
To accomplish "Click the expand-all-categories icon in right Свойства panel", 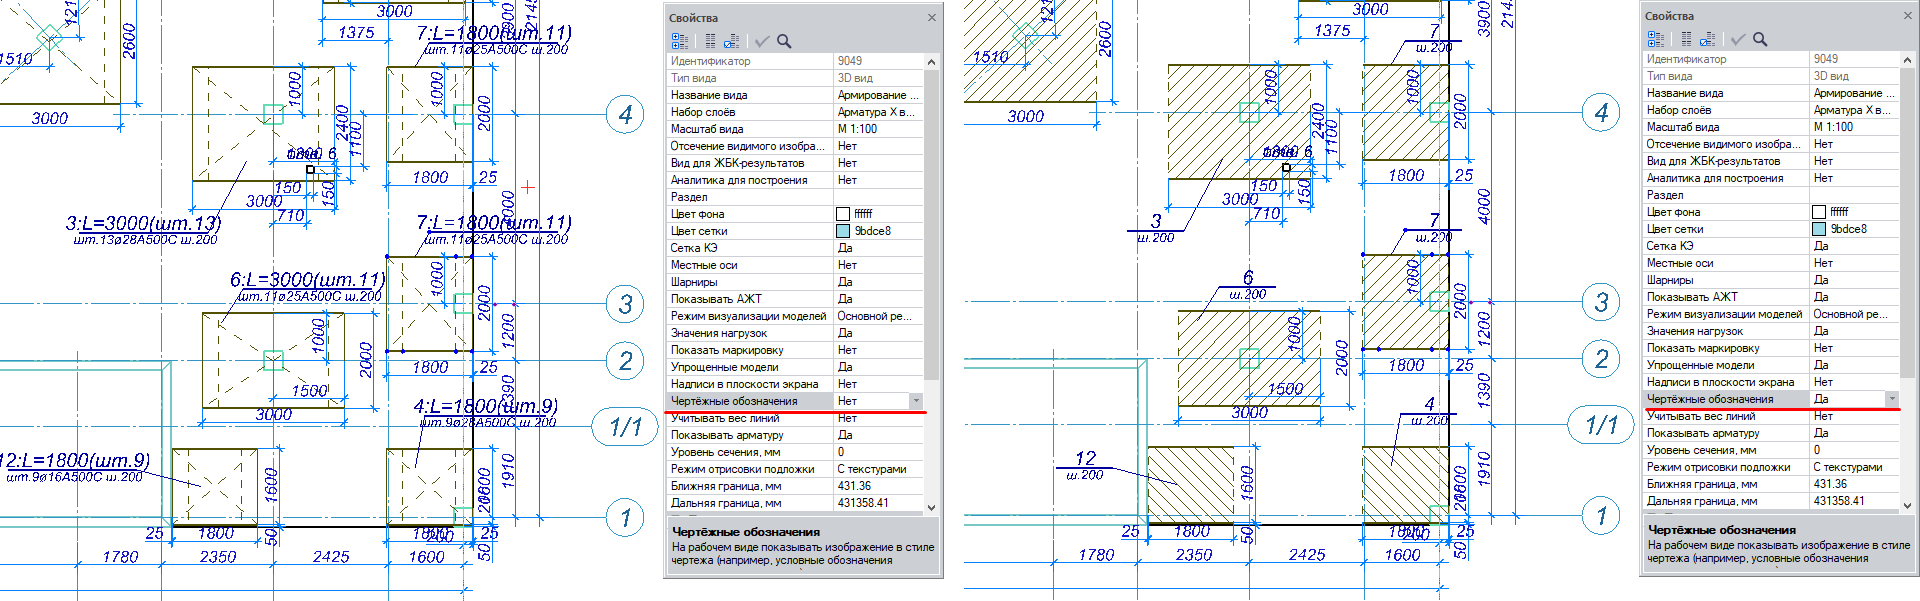I will tap(1656, 39).
